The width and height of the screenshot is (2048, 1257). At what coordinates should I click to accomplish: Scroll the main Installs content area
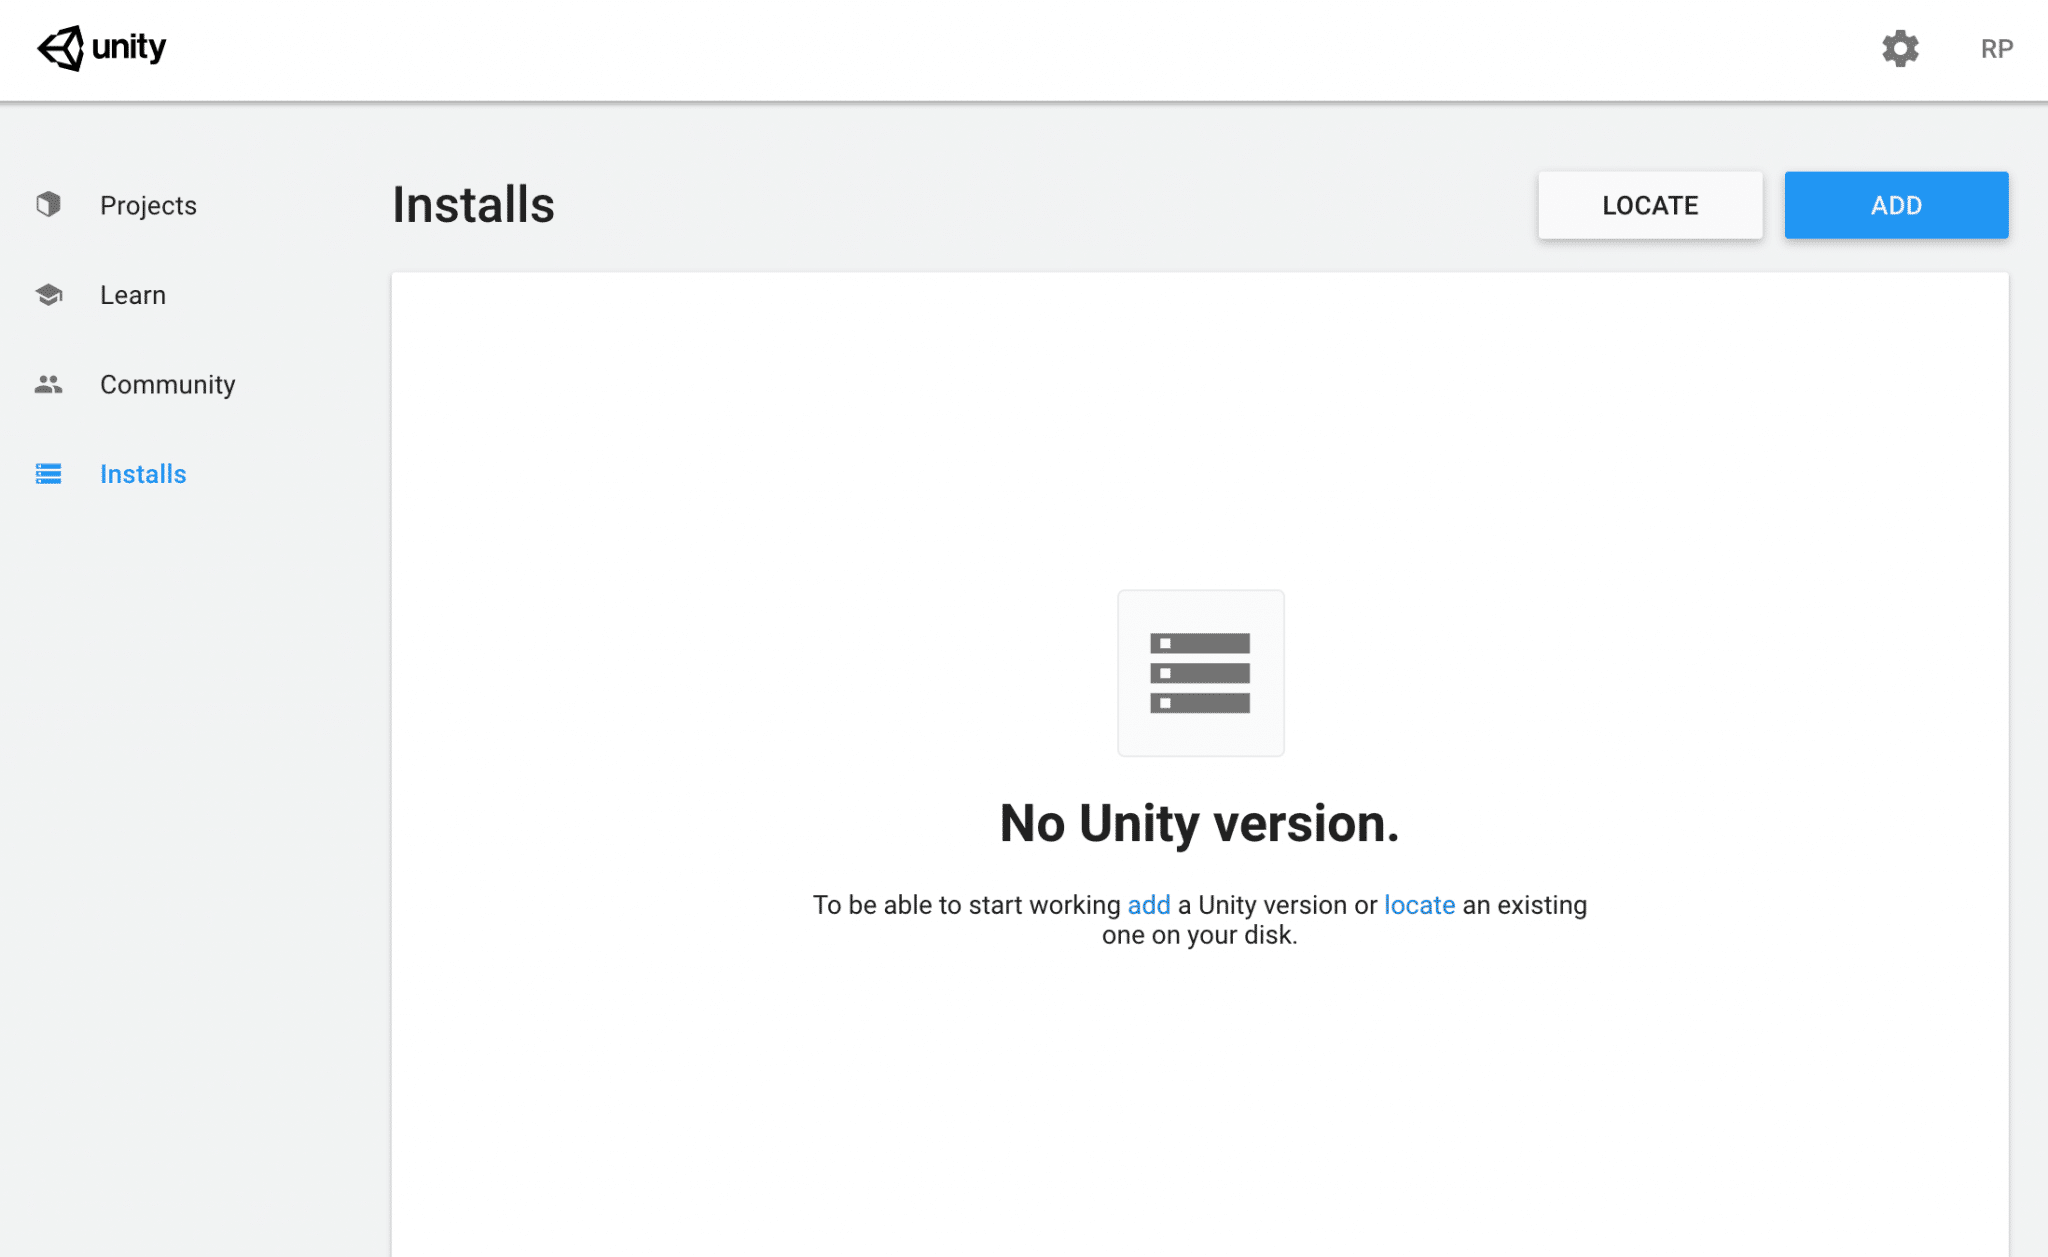1198,762
